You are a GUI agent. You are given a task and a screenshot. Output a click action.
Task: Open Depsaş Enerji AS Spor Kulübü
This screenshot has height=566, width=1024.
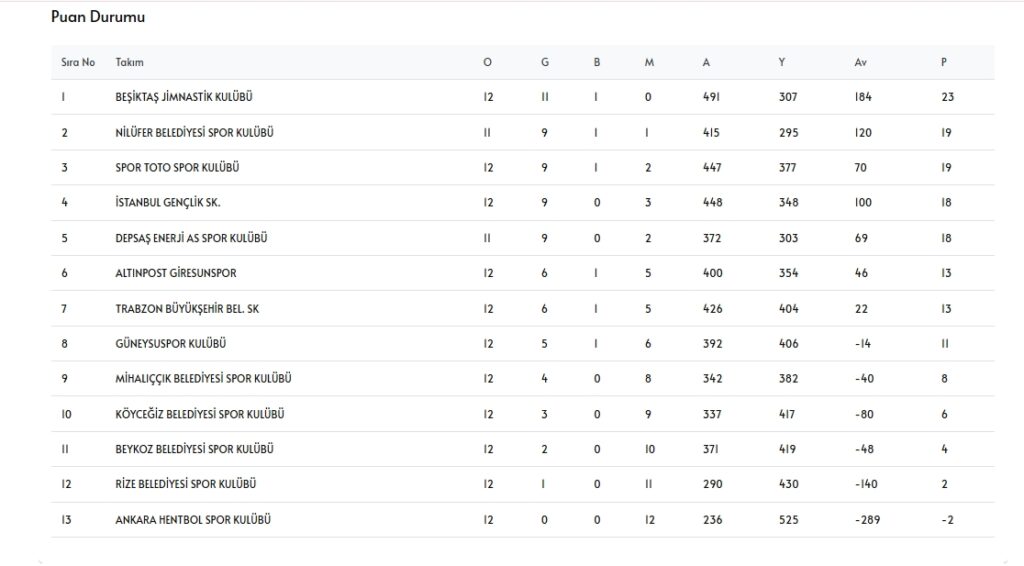(191, 238)
